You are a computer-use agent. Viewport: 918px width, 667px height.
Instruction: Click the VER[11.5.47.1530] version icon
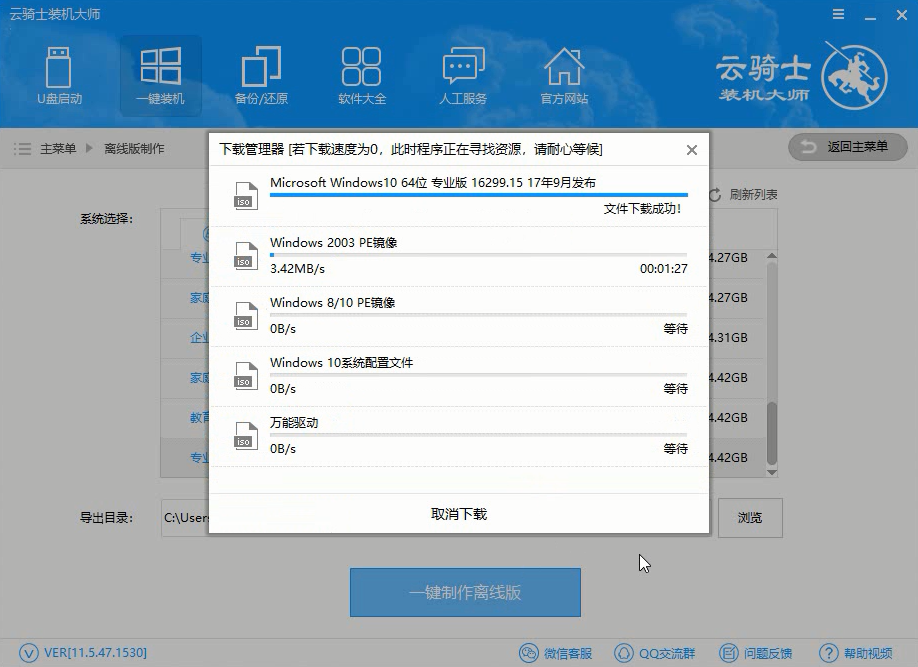click(x=29, y=652)
